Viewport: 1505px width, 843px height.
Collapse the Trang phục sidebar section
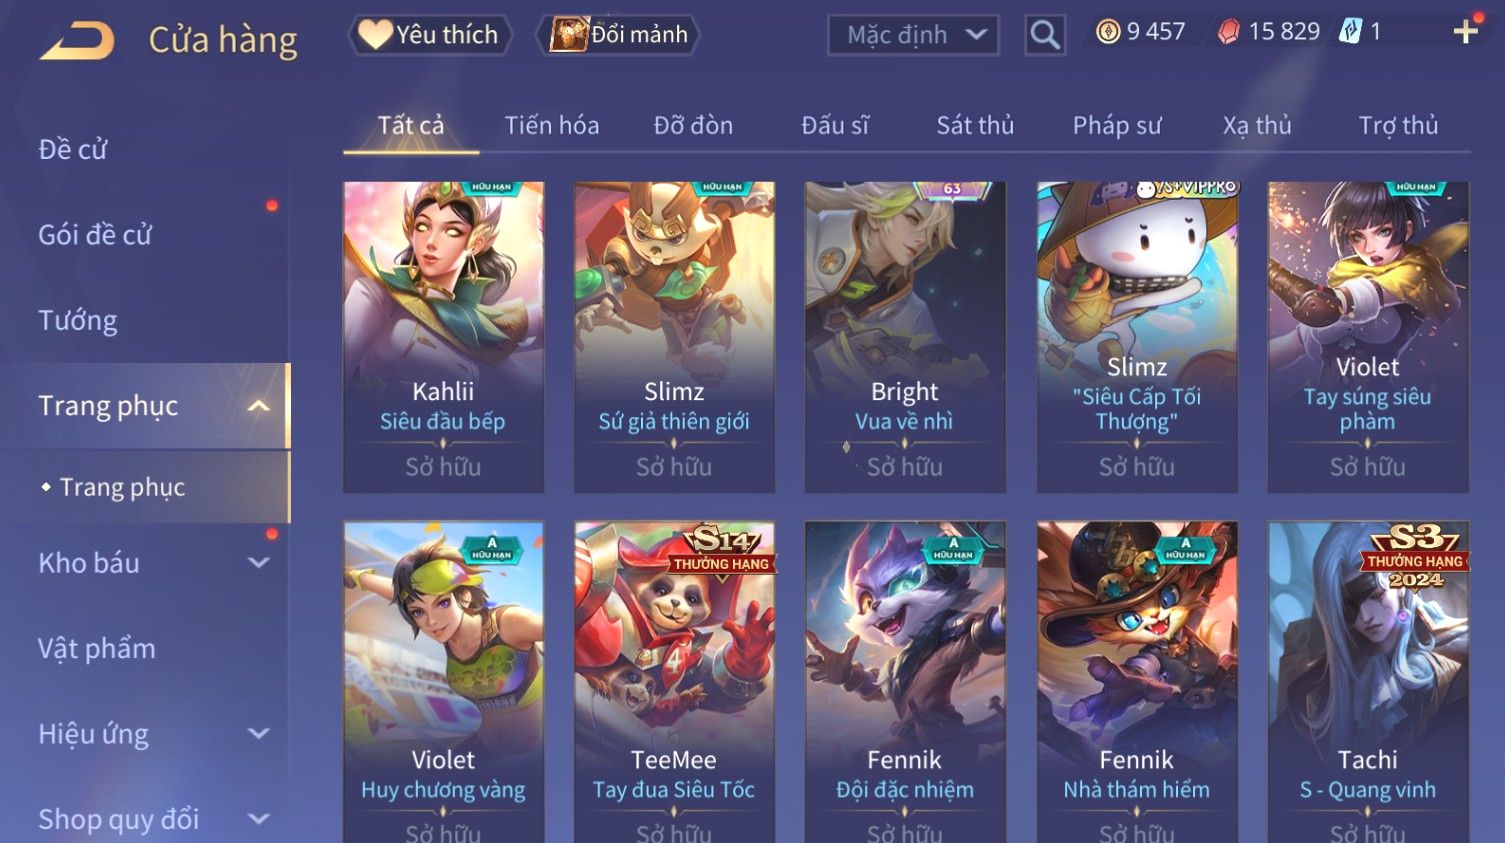[x=259, y=406]
